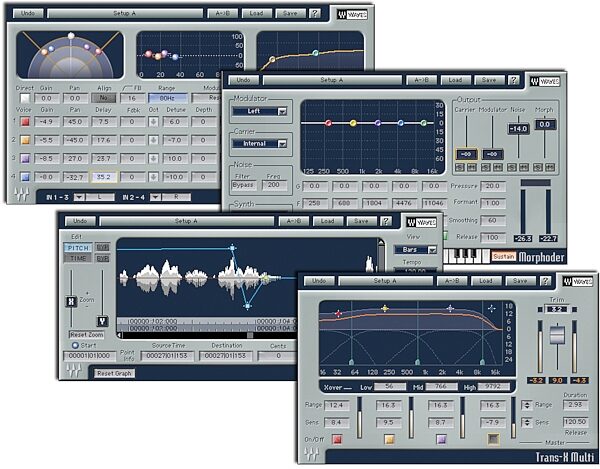
Task: Click the X zoom handle in pitch editor
Action: [71, 301]
